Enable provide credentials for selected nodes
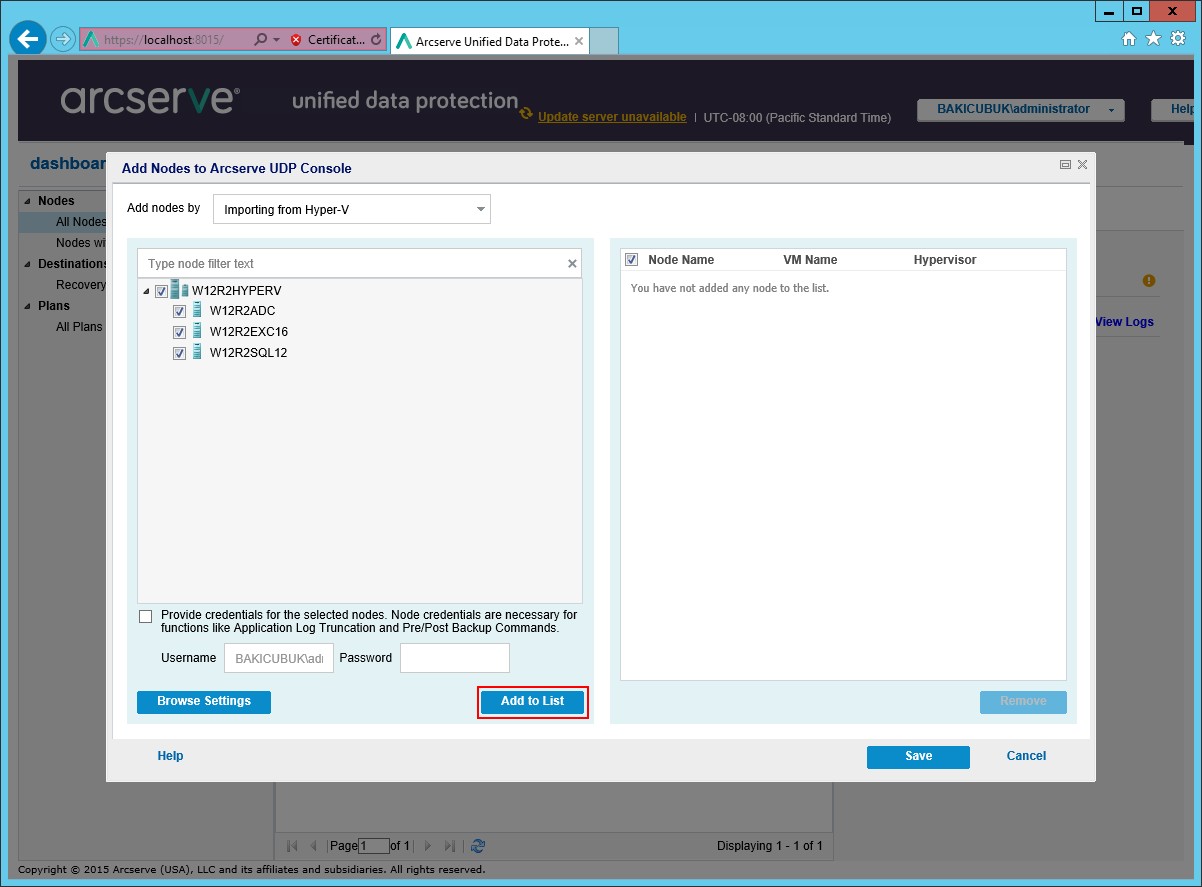Screen dimensions: 1202x887 (x=146, y=616)
